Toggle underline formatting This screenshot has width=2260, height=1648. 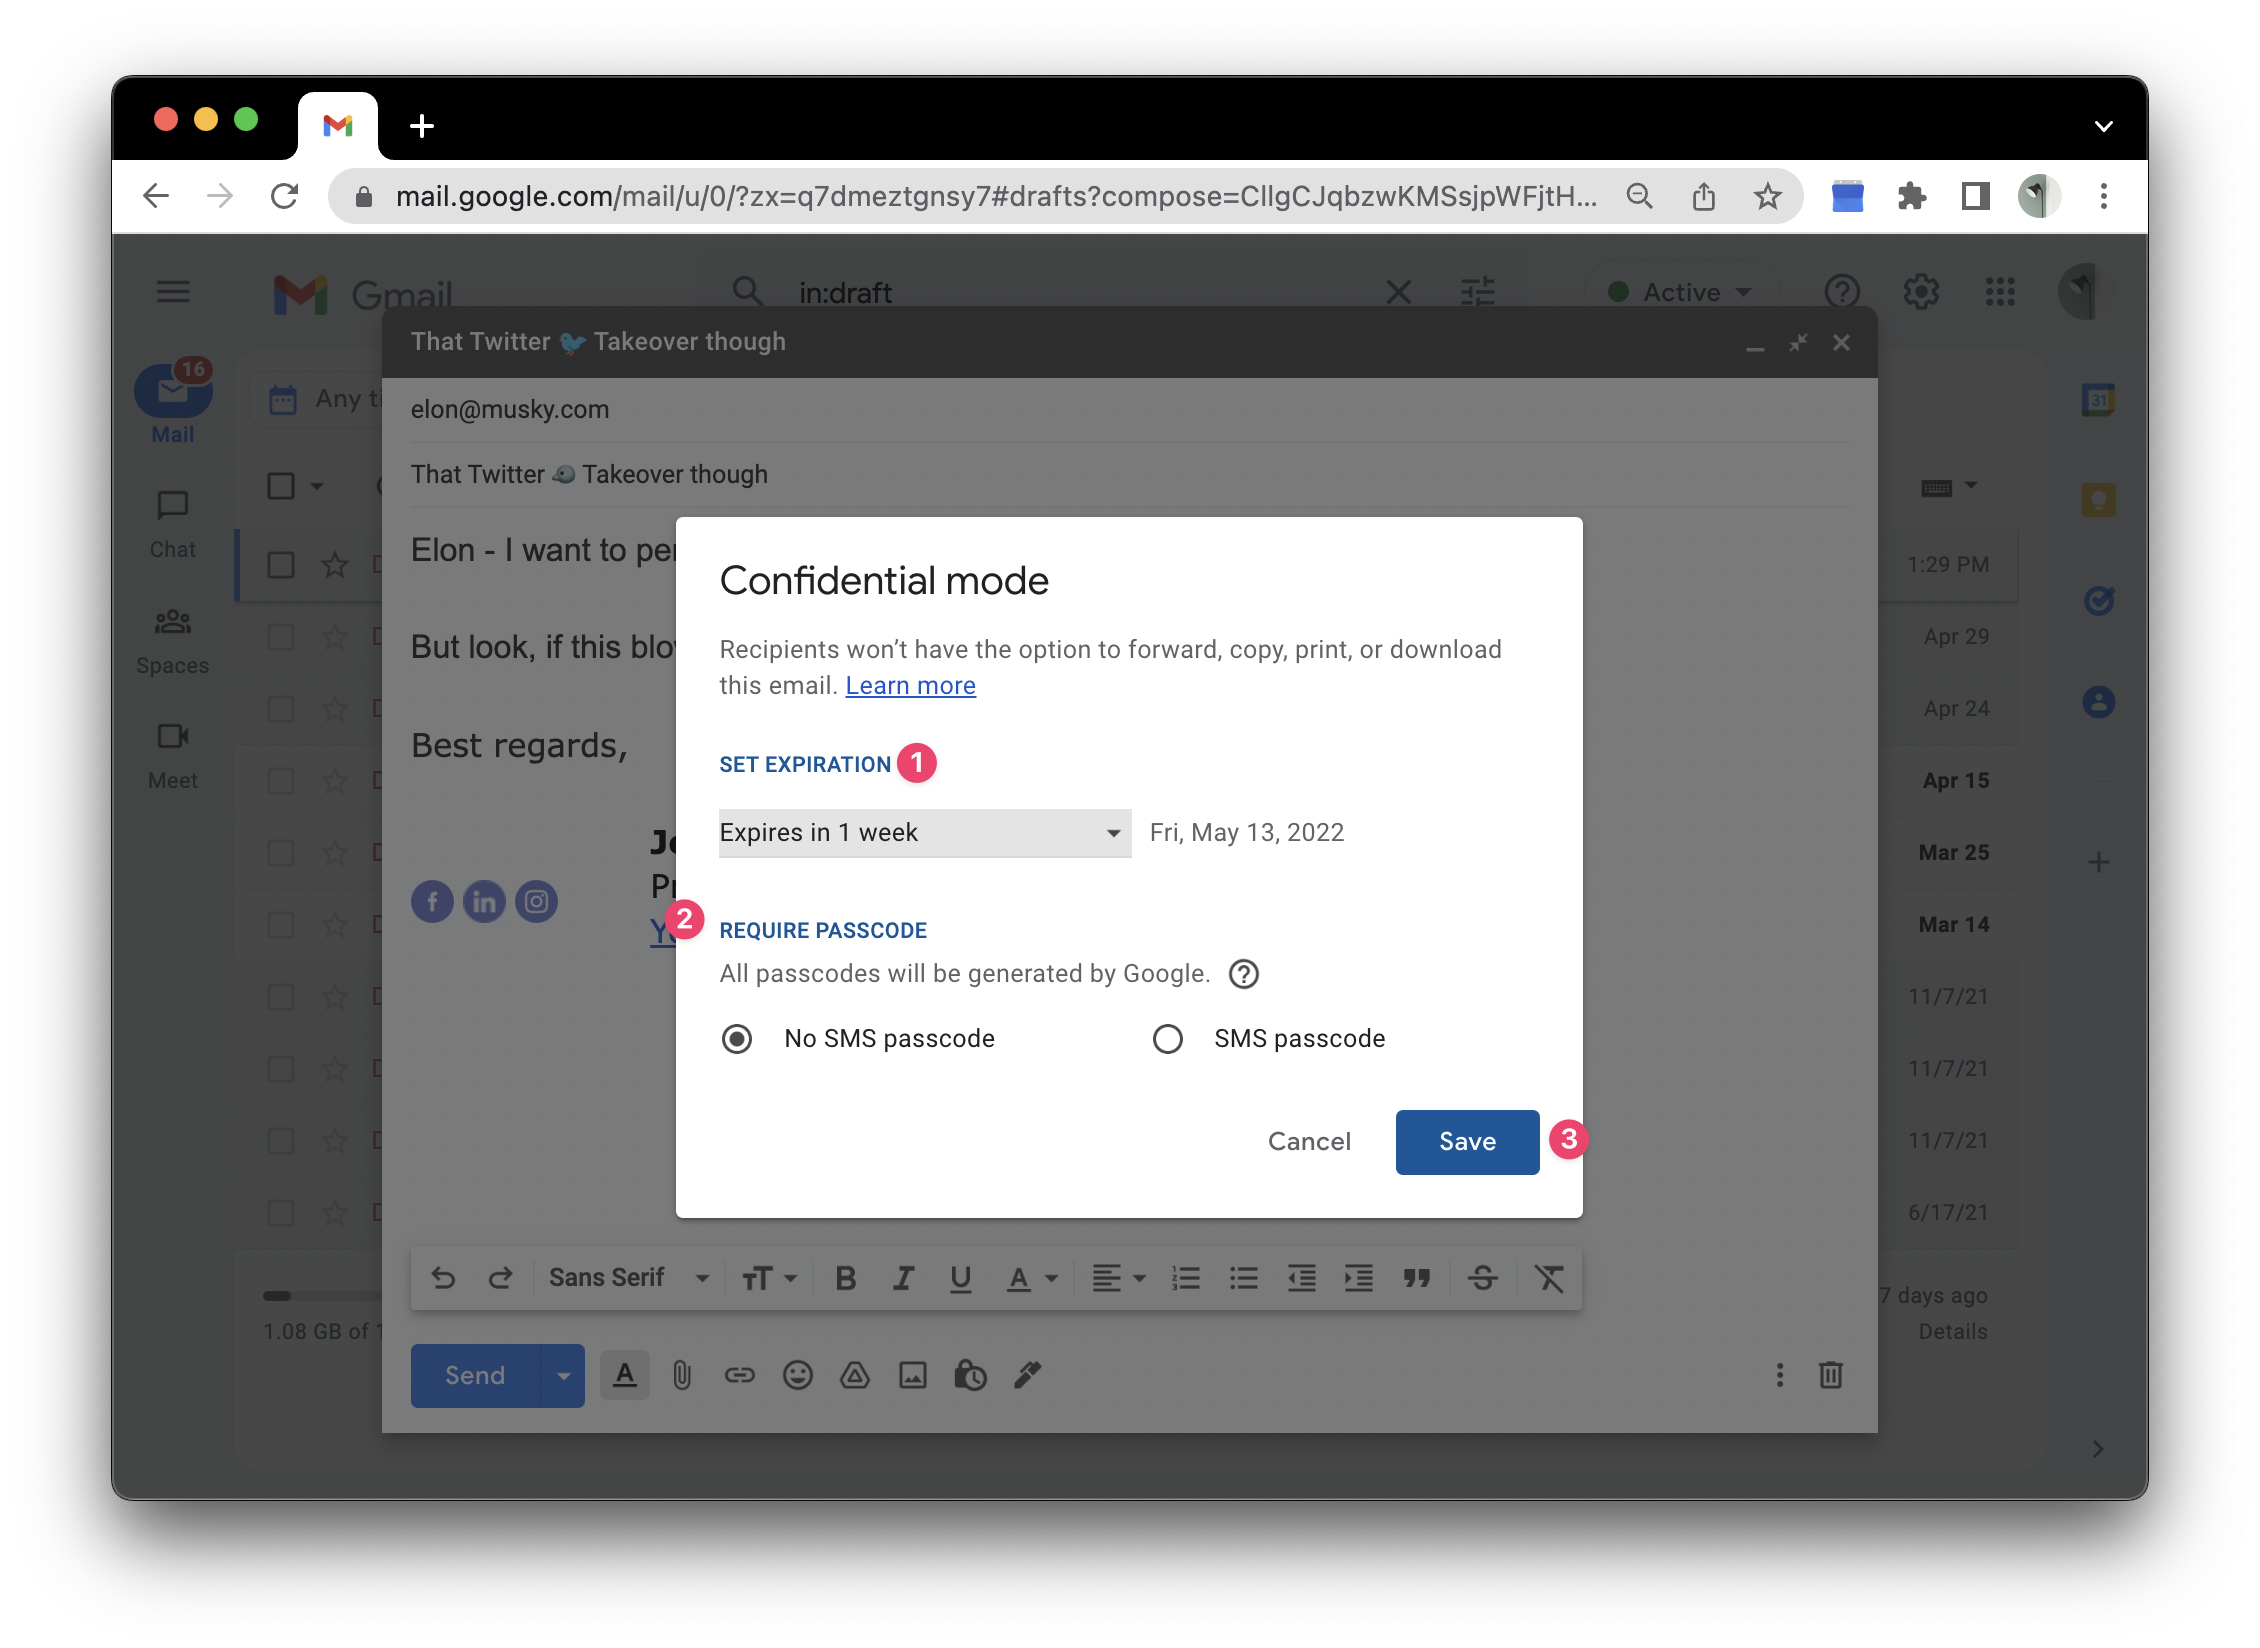961,1278
